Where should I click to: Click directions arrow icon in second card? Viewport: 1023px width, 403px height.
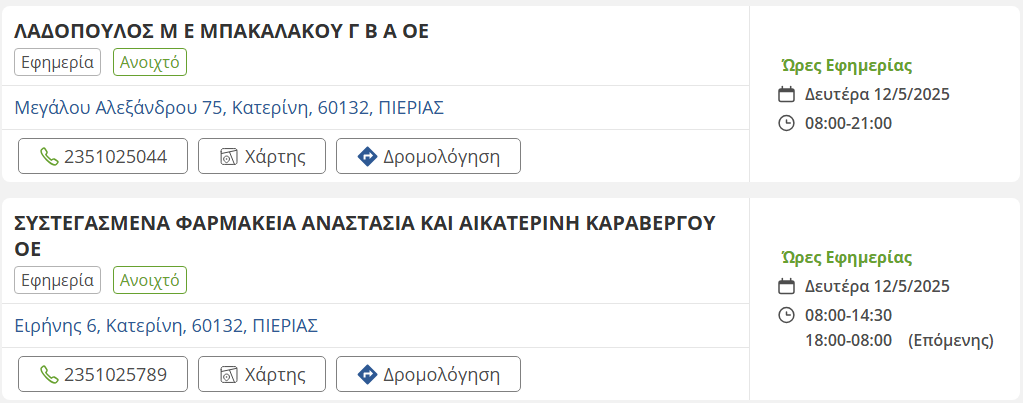367,374
